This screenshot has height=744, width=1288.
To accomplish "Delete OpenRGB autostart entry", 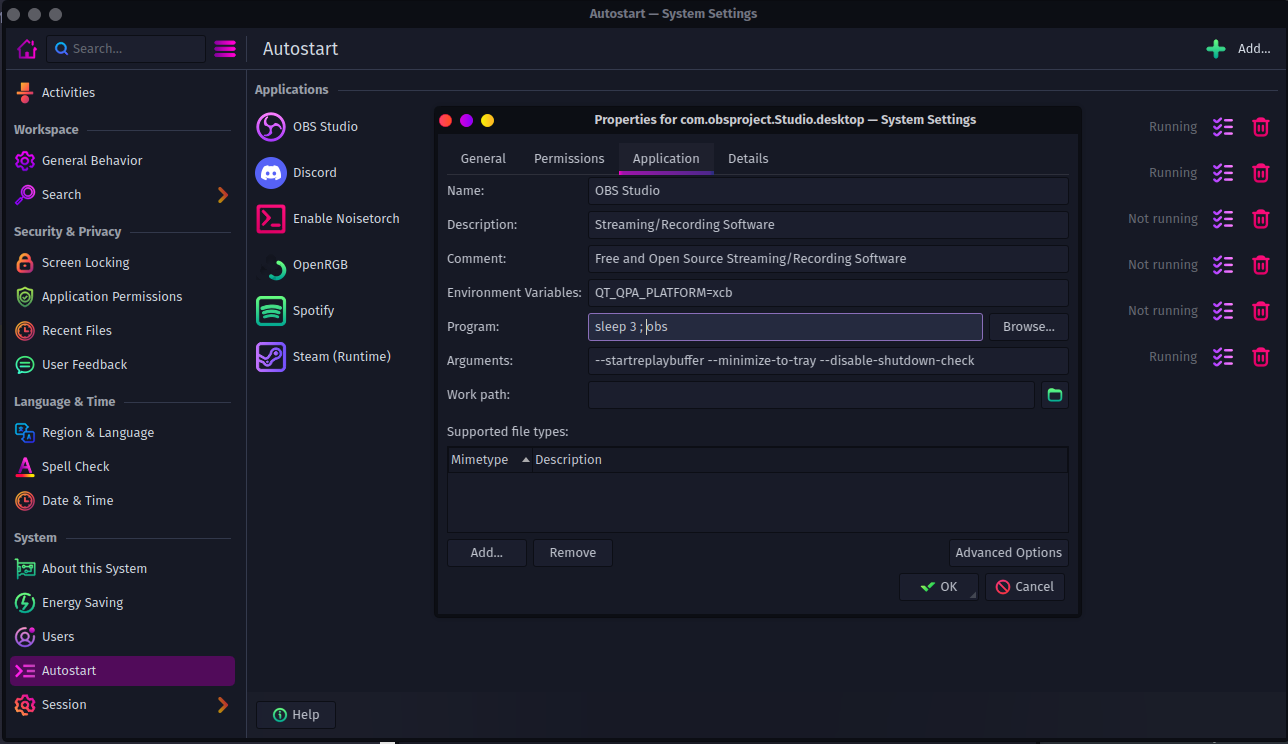I will 1261,265.
